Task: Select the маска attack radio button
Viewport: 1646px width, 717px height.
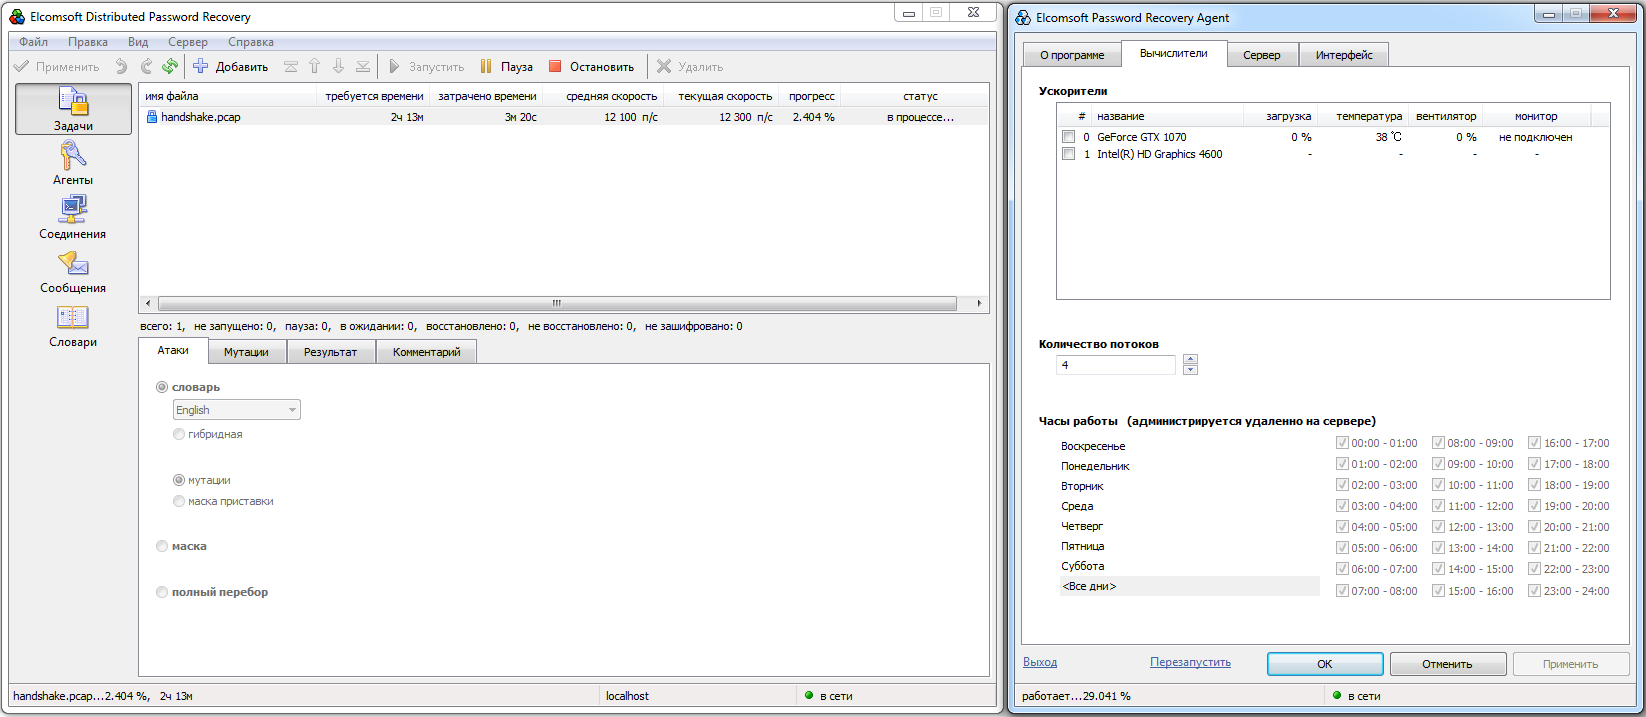Action: [162, 546]
